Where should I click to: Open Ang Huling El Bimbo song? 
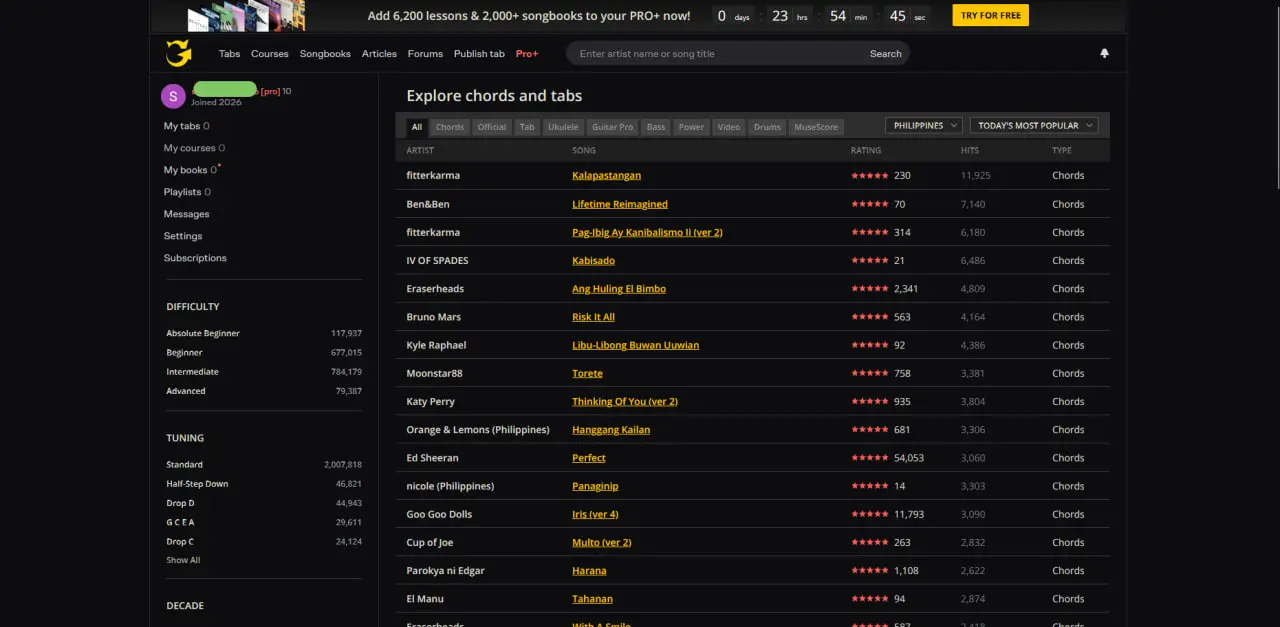click(x=619, y=289)
